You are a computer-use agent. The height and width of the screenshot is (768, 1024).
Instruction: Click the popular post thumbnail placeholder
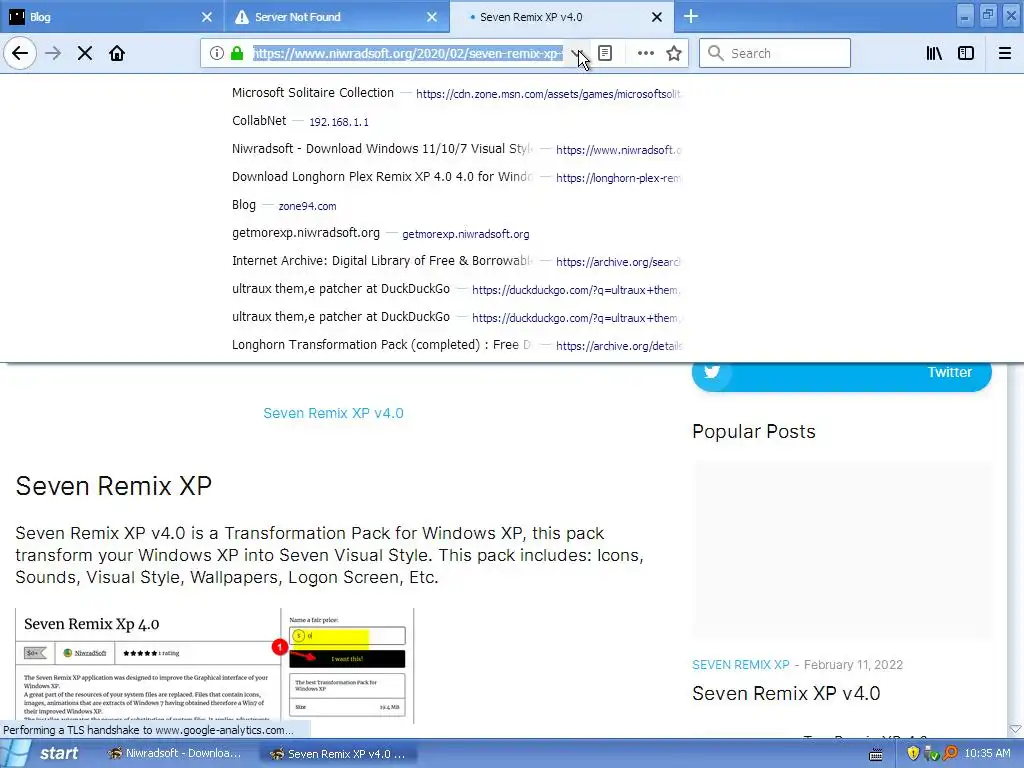tap(842, 550)
